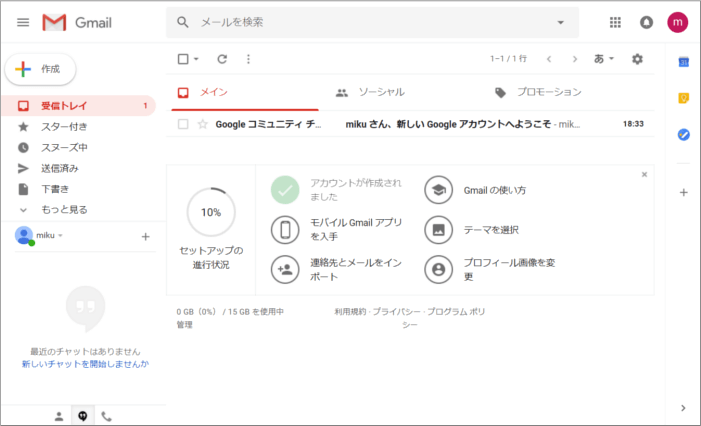Open the settings gear
This screenshot has width=701, height=426.
tap(637, 59)
